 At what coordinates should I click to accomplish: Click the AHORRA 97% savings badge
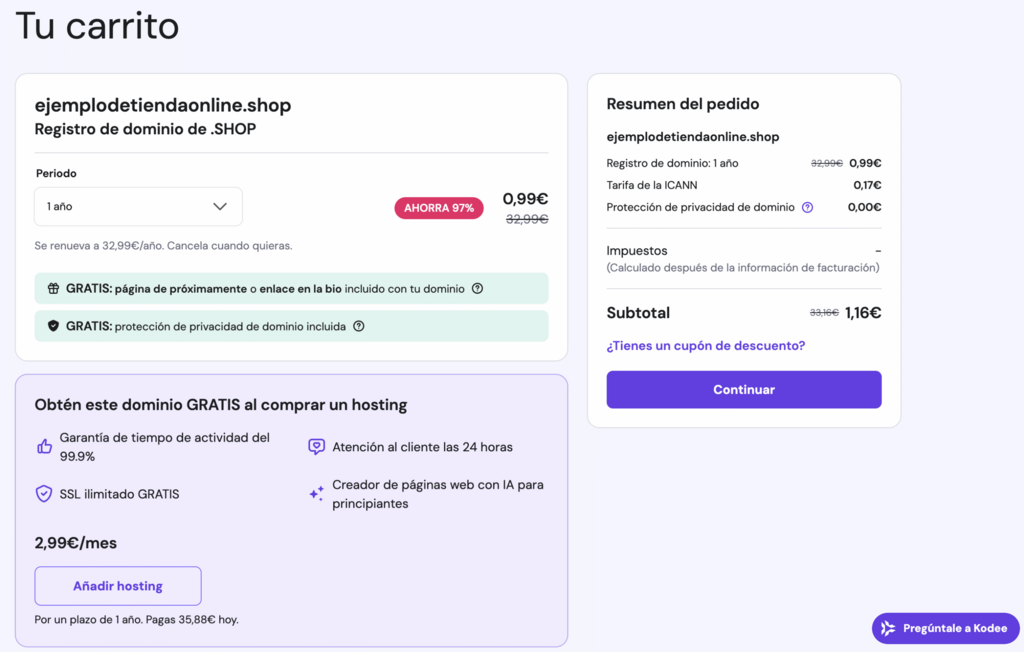pyautogui.click(x=439, y=208)
